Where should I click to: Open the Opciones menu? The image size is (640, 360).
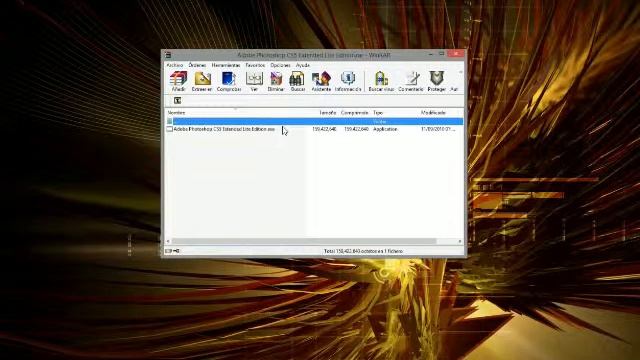[x=280, y=65]
